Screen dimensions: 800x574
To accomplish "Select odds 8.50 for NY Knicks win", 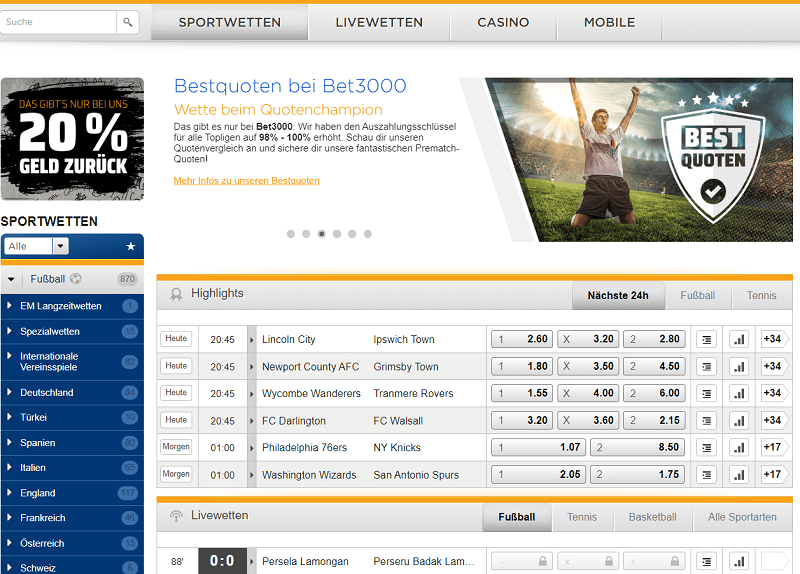I will (637, 448).
